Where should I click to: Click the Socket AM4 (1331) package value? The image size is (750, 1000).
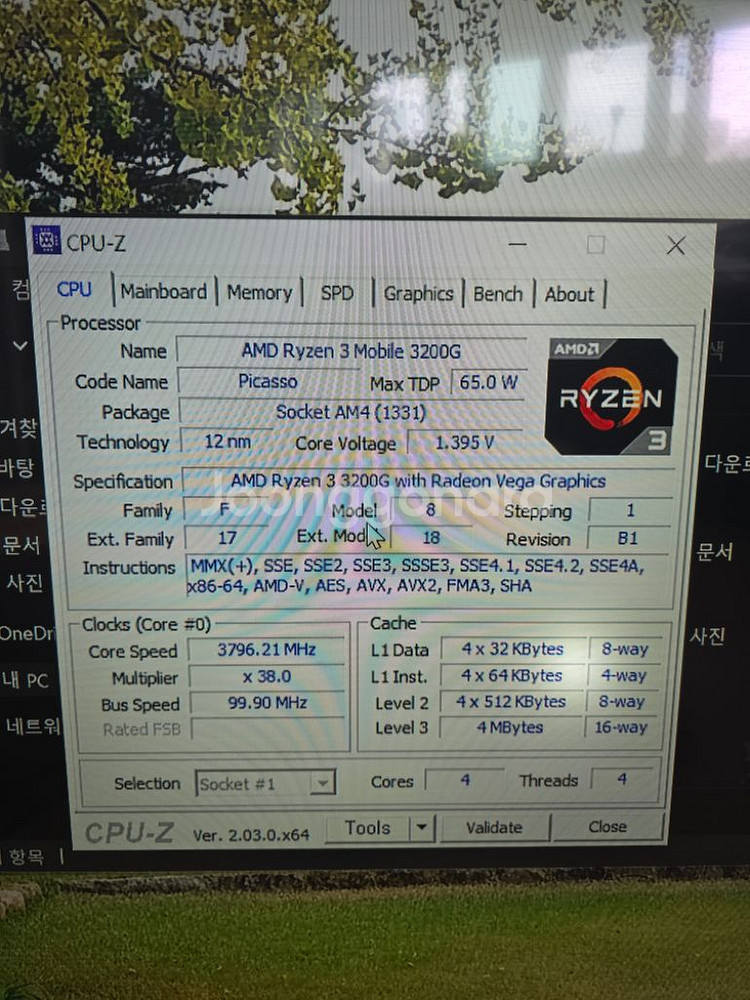[351, 412]
